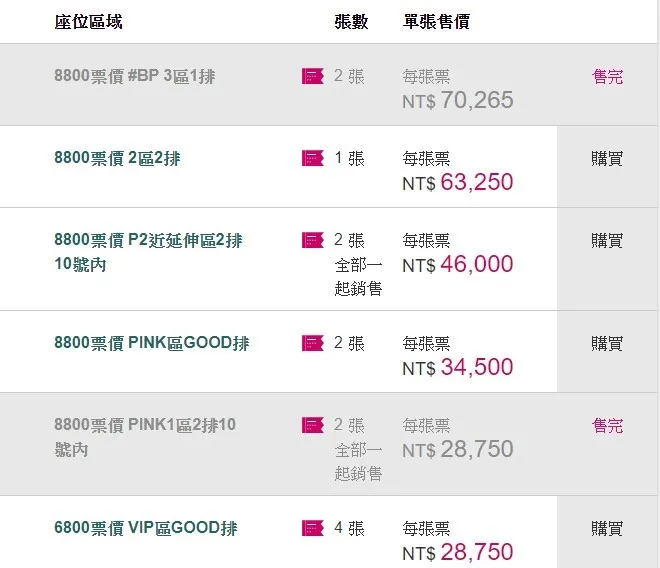Viewport: 660px width, 568px height.
Task: Select the NT$70,265 sold-out price
Action: click(458, 99)
